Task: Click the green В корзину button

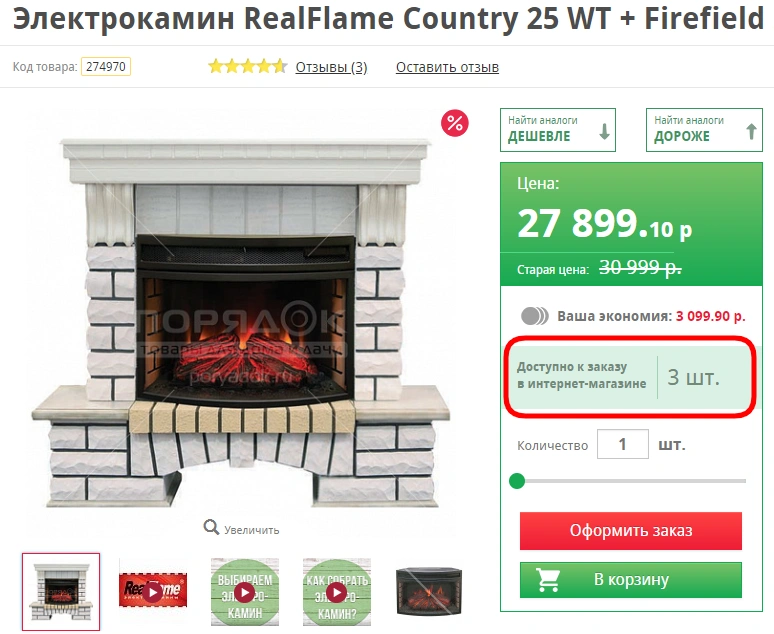Action: click(631, 580)
